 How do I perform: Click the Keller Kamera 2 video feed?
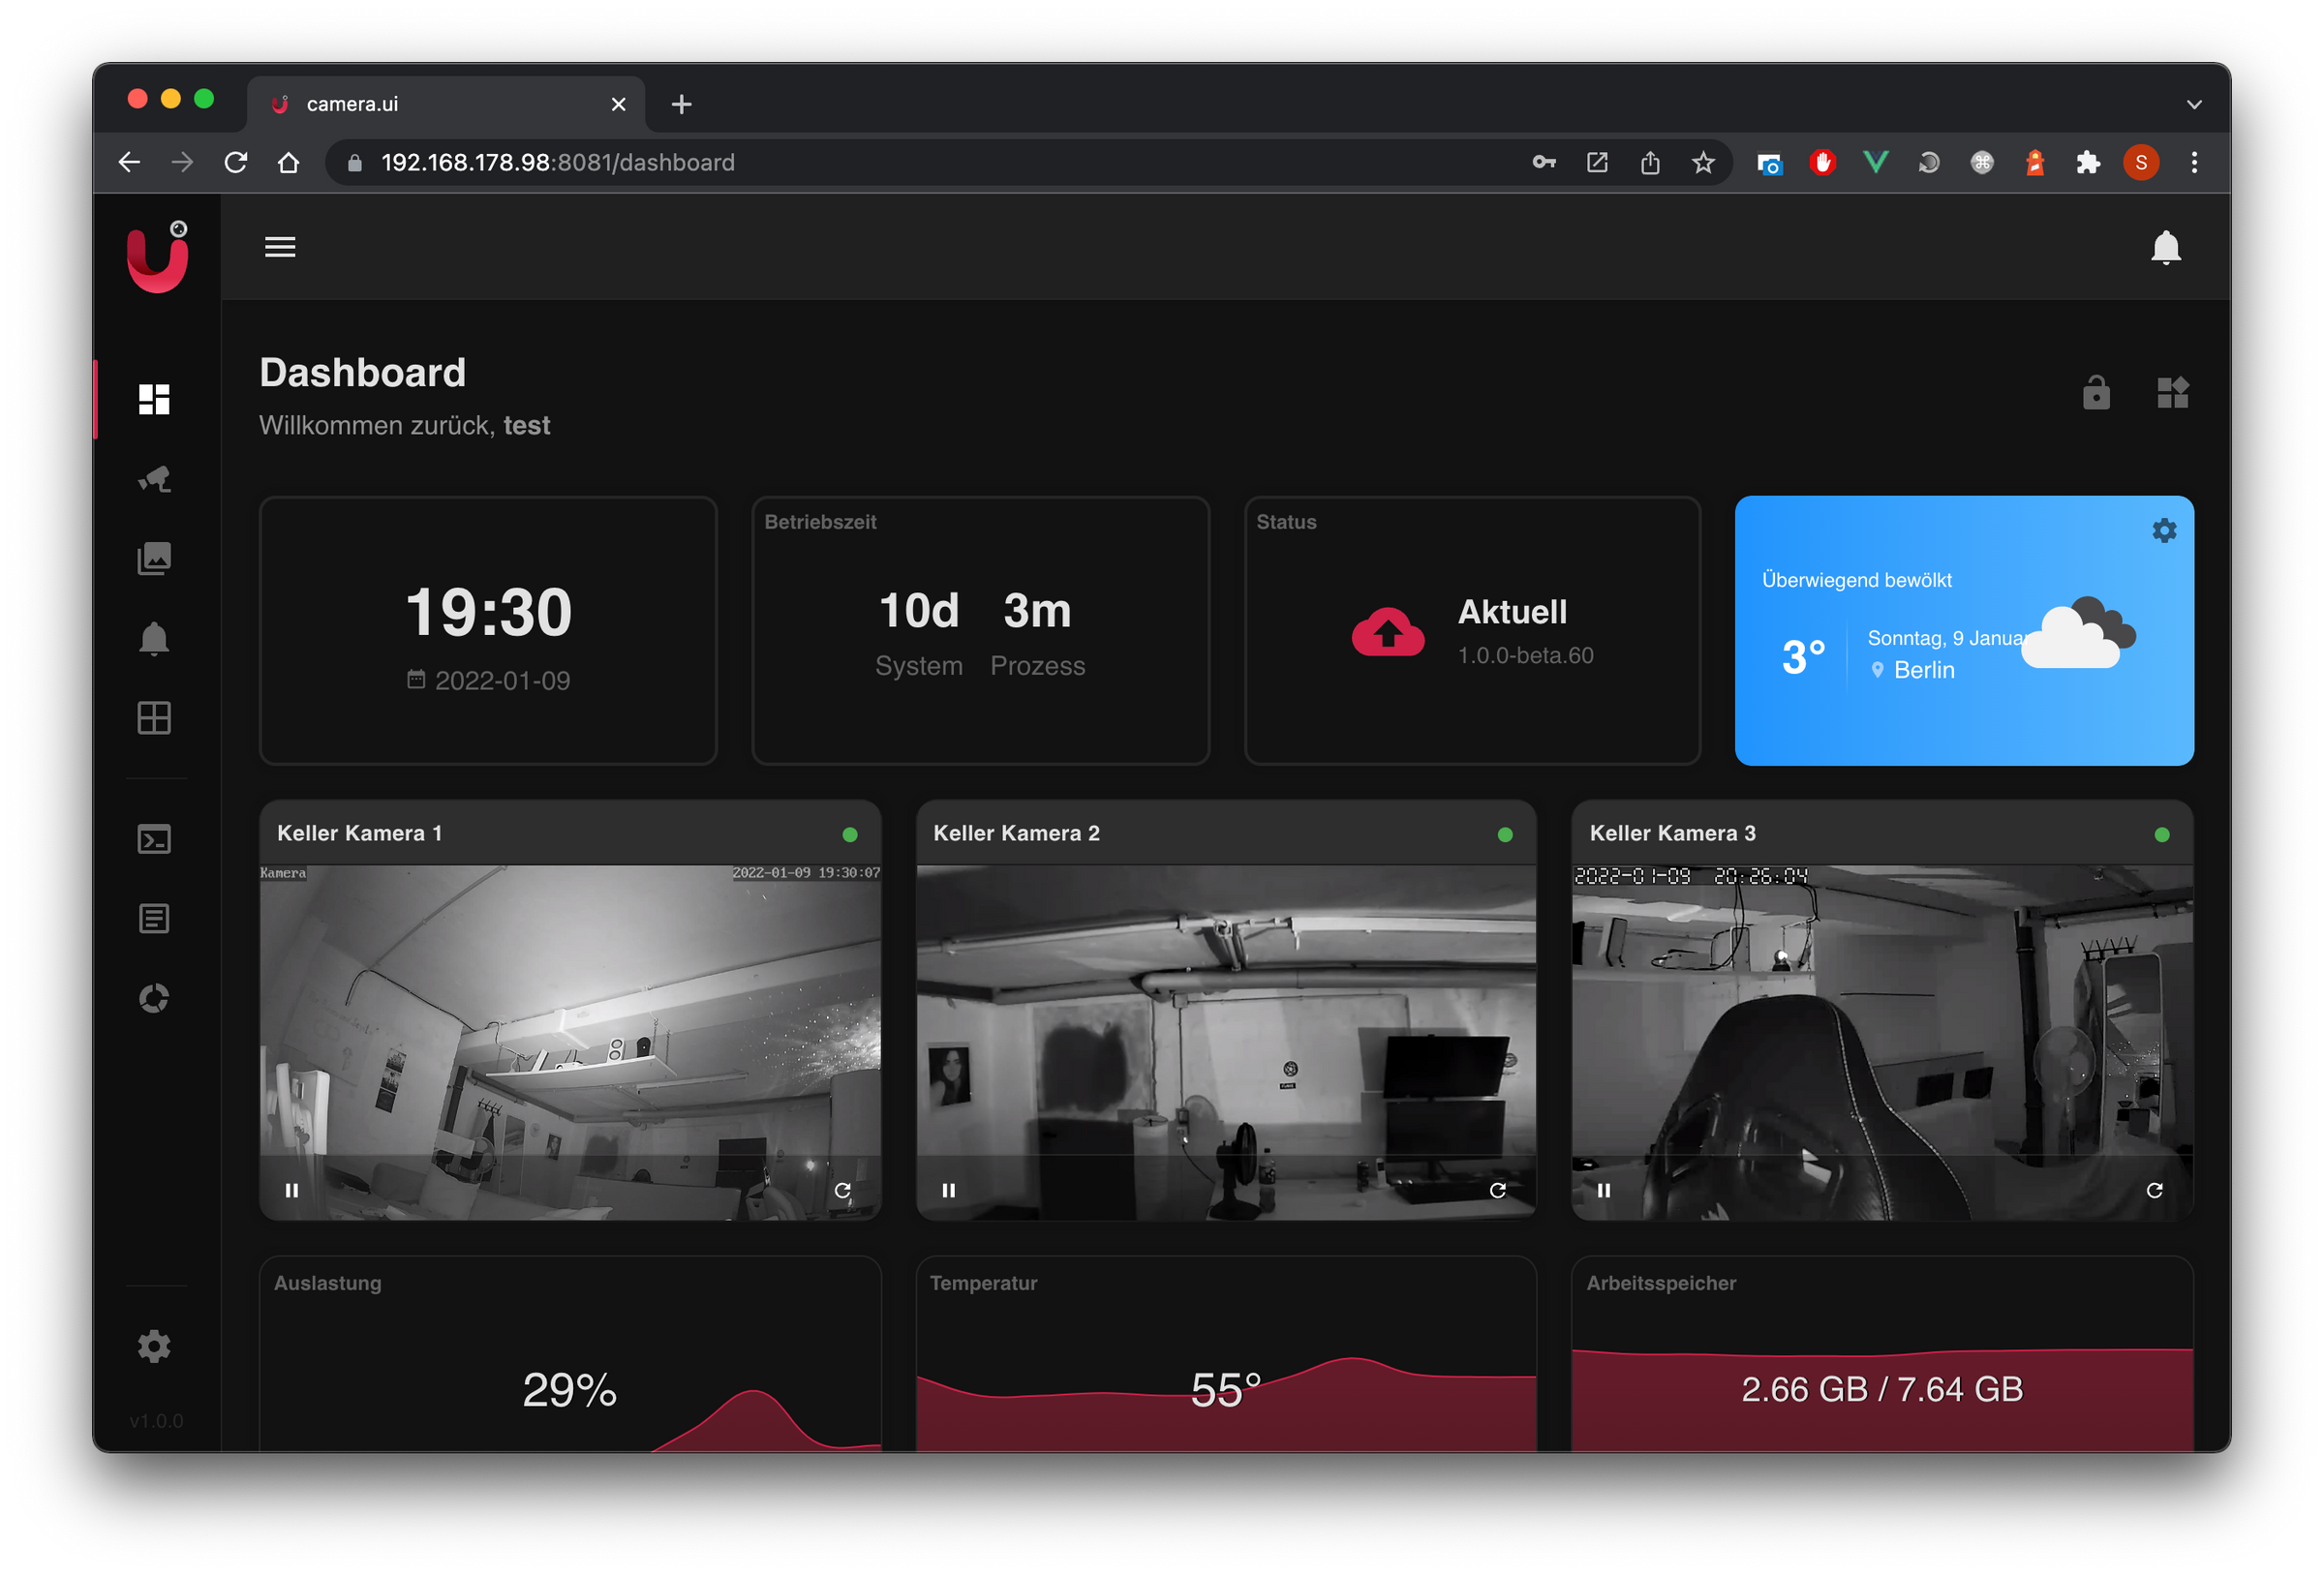pos(1226,1042)
